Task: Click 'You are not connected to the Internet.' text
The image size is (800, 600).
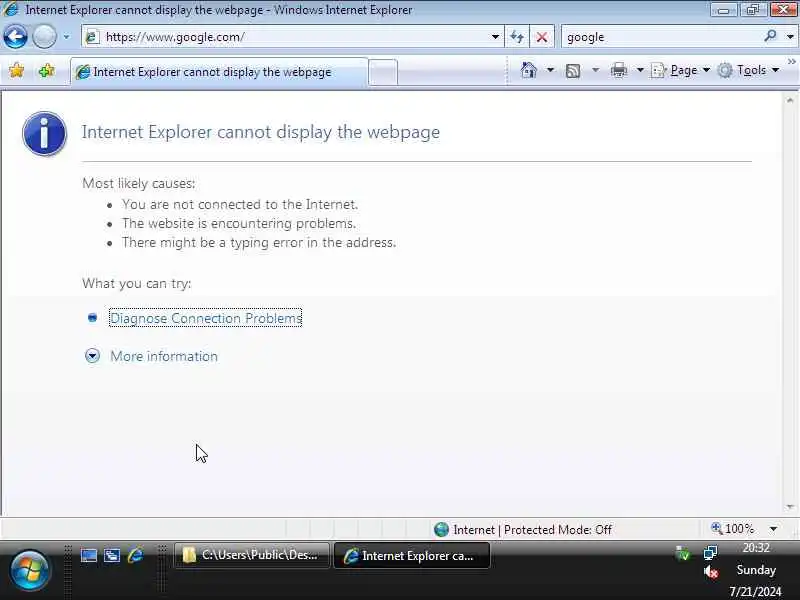Action: (x=240, y=204)
